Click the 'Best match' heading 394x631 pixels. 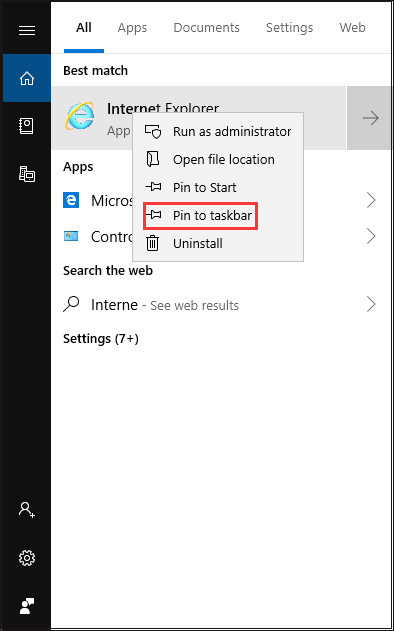(95, 70)
